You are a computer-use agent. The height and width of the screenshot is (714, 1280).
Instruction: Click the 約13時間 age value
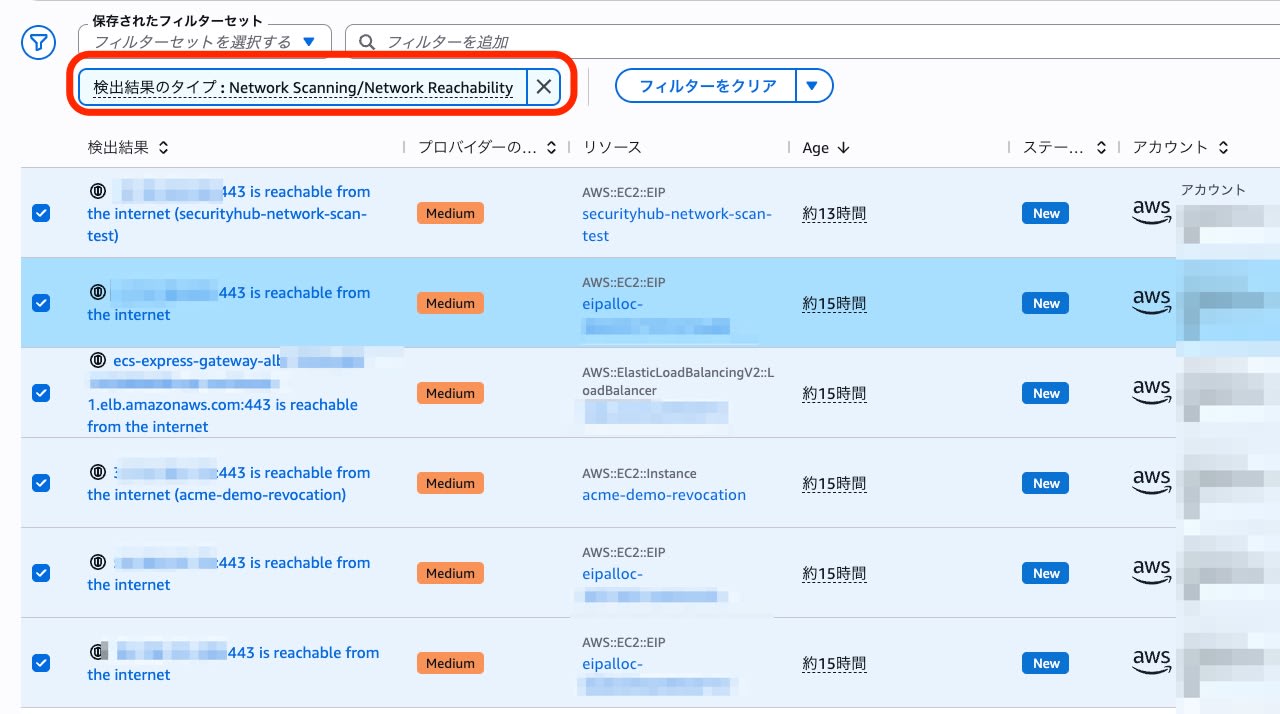point(834,213)
